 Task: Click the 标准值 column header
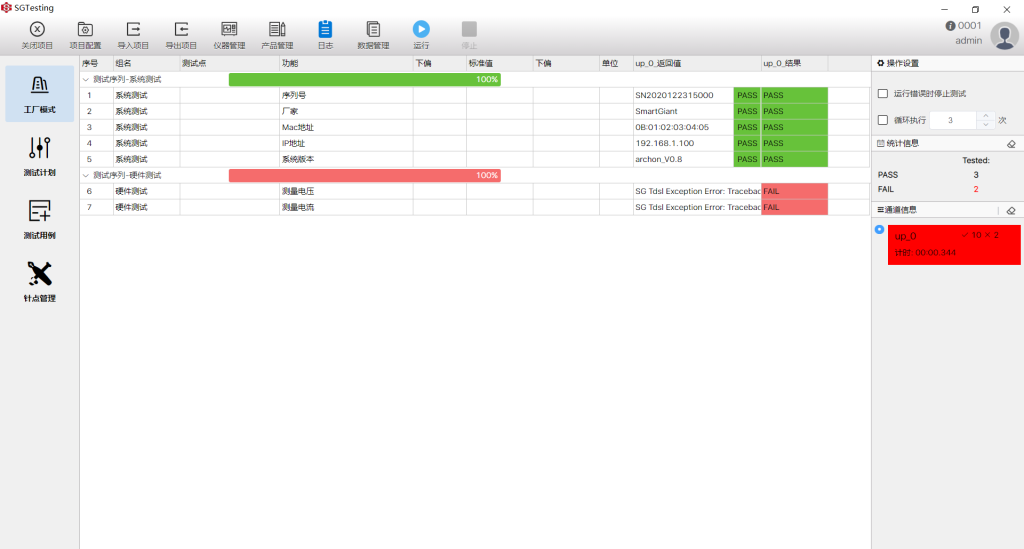pyautogui.click(x=500, y=63)
